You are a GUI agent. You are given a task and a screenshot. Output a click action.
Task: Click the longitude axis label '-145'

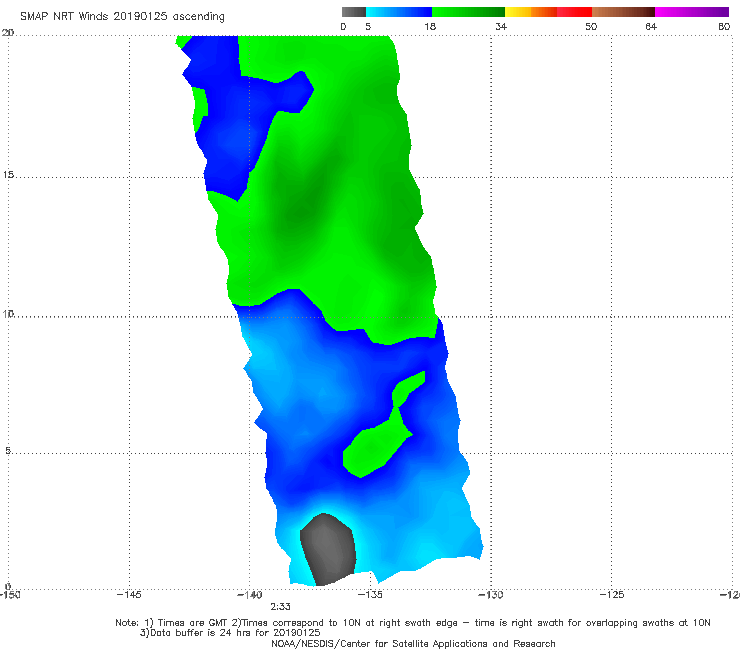129,594
